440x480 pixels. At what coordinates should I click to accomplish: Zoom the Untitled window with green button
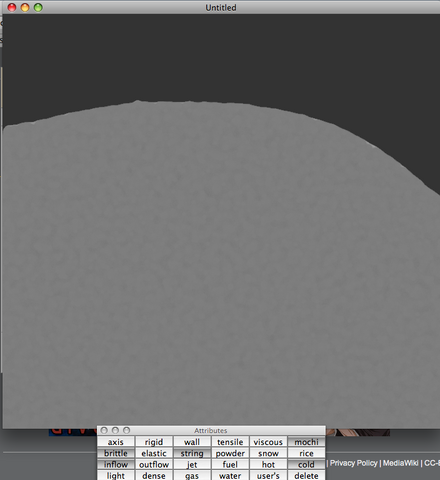click(x=38, y=7)
